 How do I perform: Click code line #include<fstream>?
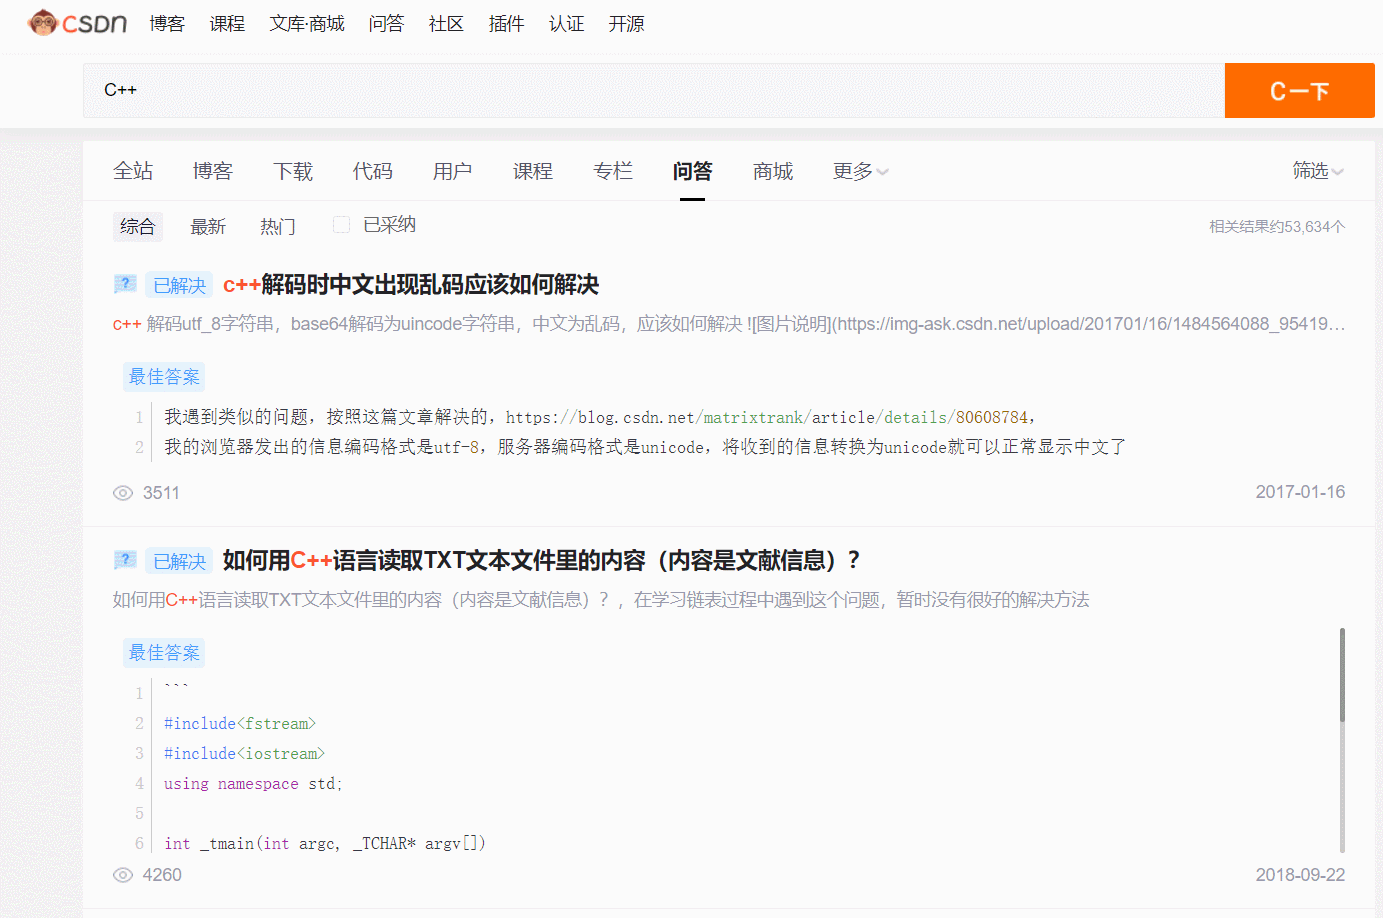coord(240,723)
